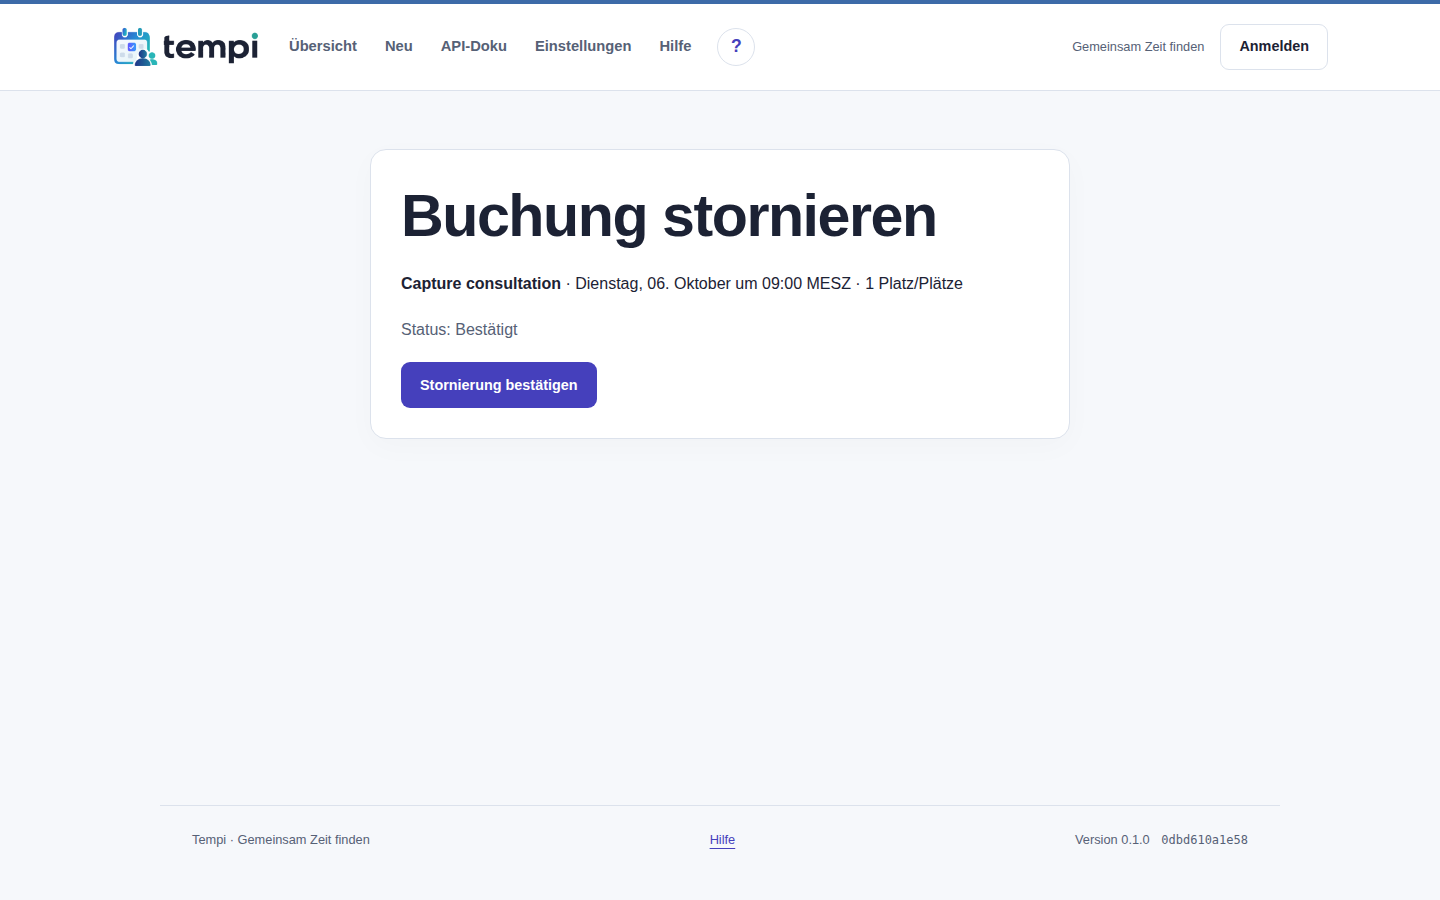Image resolution: width=1440 pixels, height=900 pixels.
Task: Open API-Doku in the navigation bar
Action: (474, 46)
